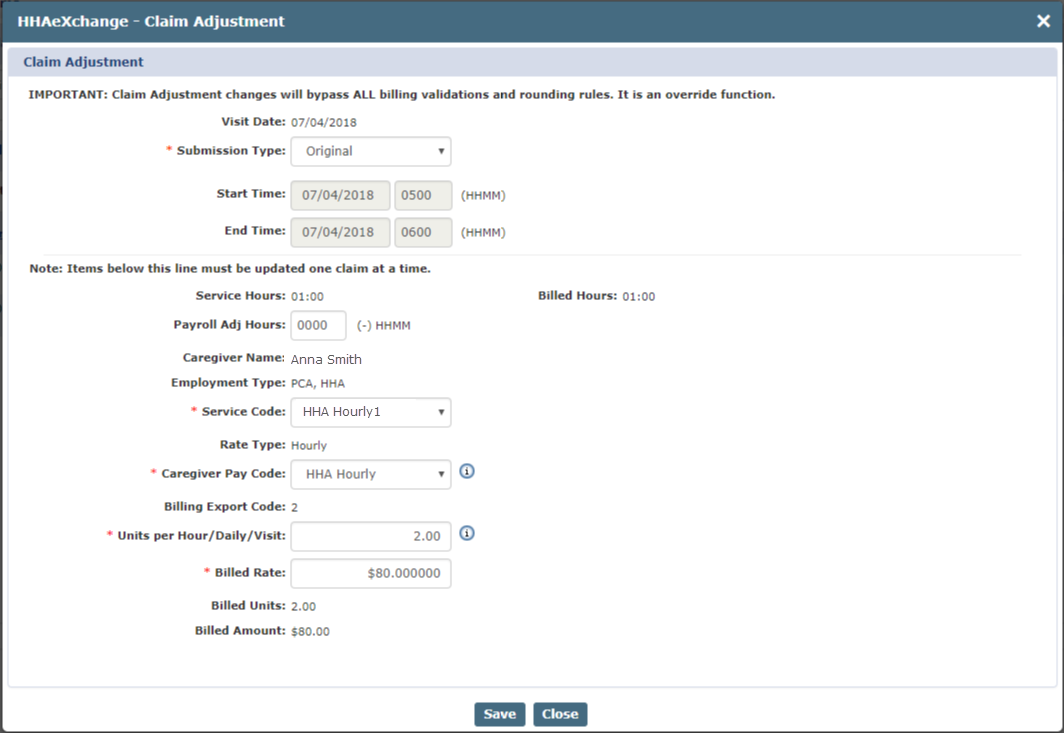Click the Start Time date field
Image resolution: width=1064 pixels, height=733 pixels.
coord(340,196)
